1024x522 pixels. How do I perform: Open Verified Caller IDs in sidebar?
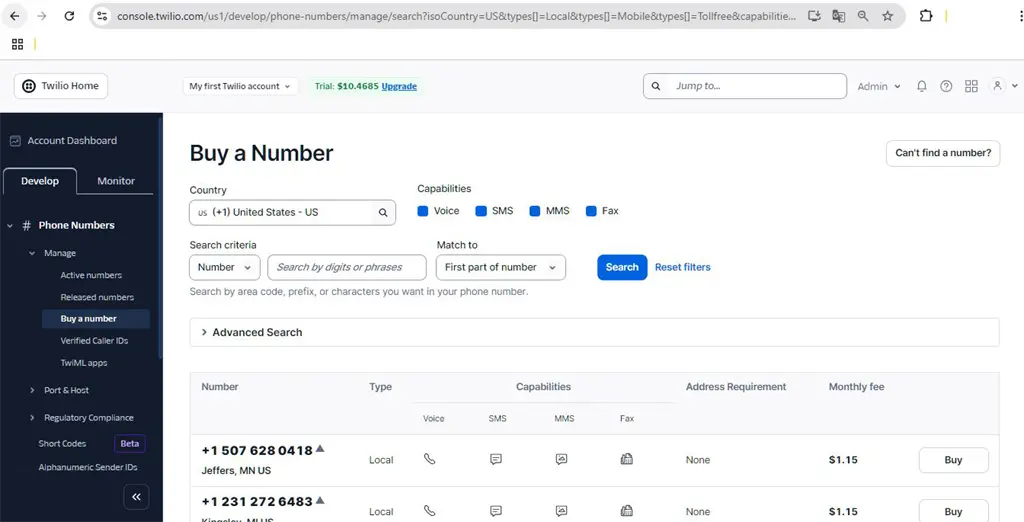click(x=94, y=341)
